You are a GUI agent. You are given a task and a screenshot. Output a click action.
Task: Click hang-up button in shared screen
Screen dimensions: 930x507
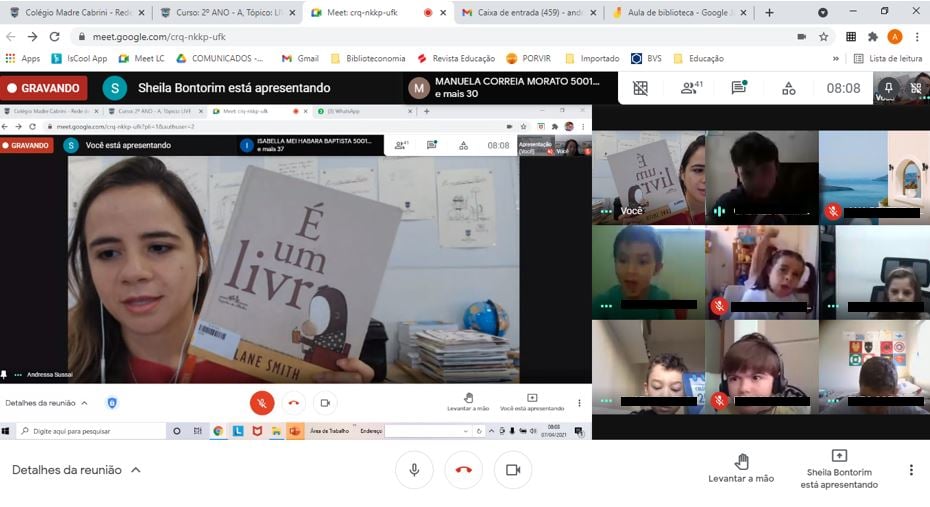tap(294, 403)
